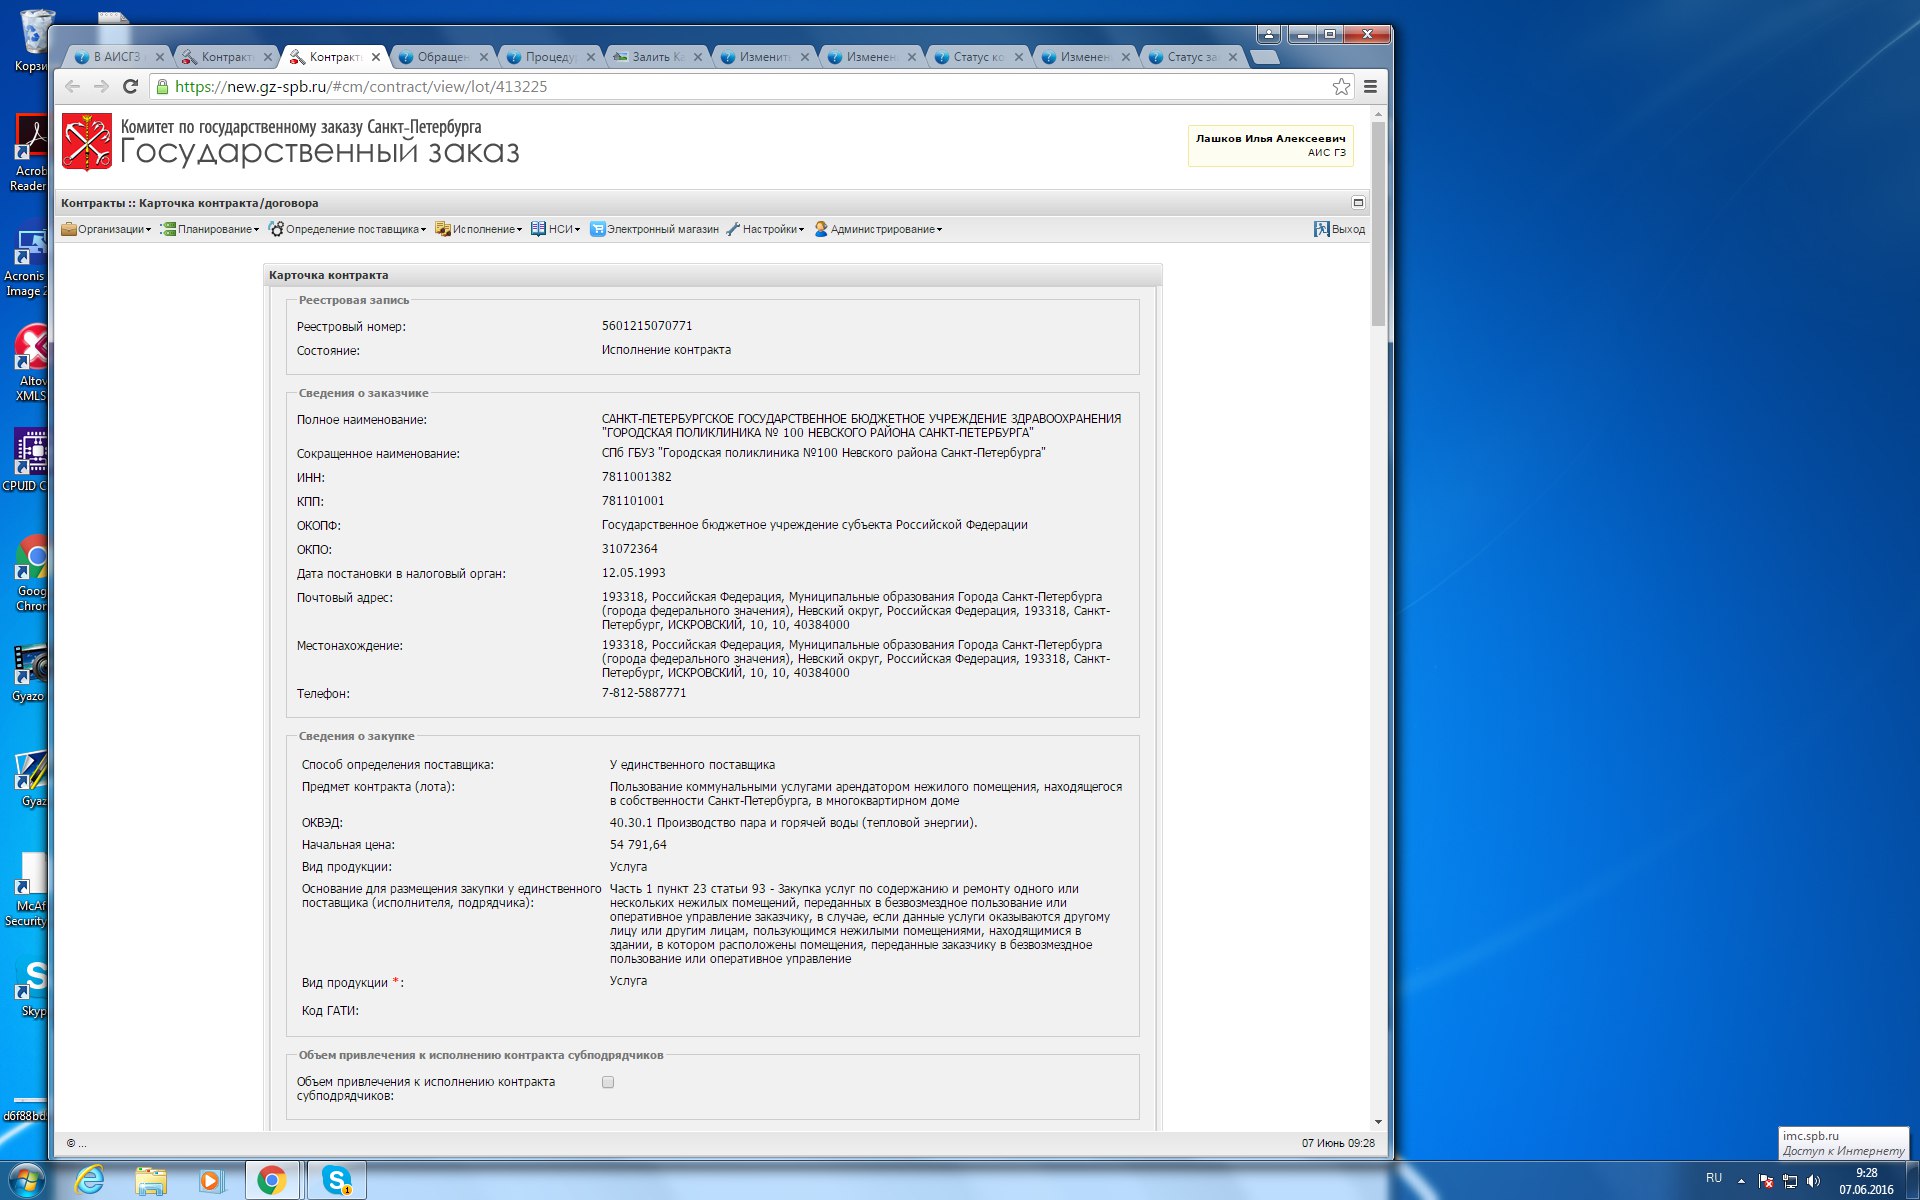
Task: Toggle the subcontractors involvement checkbox
Action: pyautogui.click(x=608, y=1082)
